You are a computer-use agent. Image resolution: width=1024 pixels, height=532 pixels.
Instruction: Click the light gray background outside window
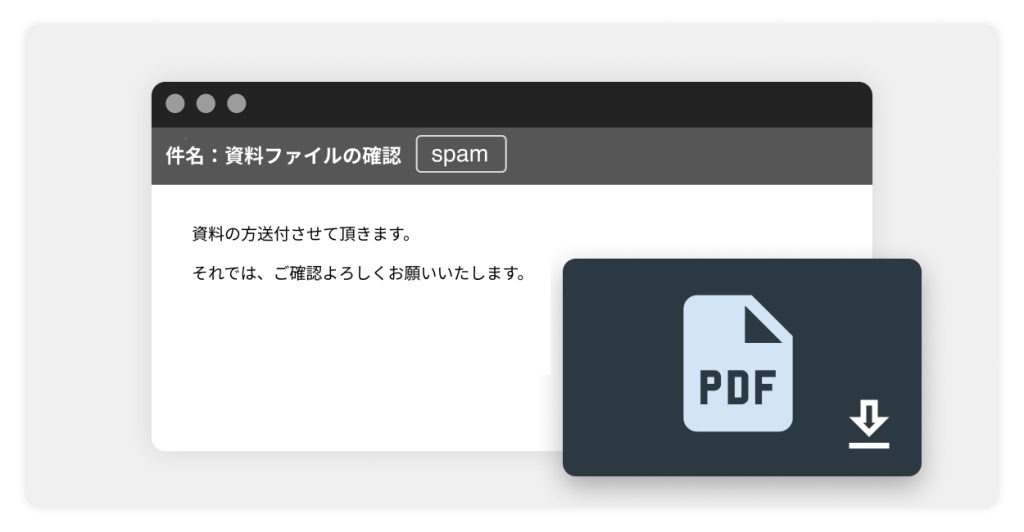[85, 261]
